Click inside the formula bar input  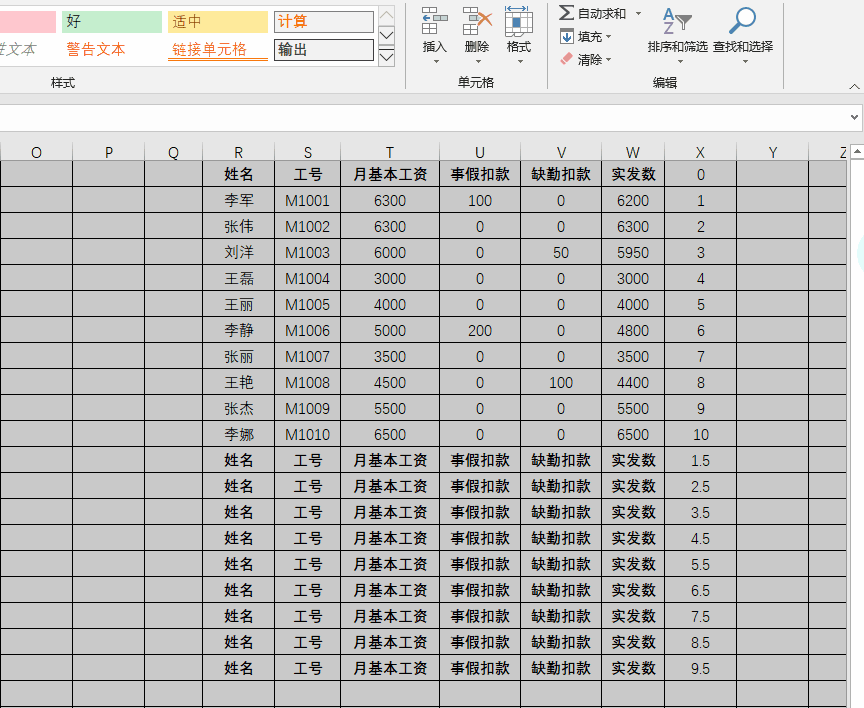(422, 117)
